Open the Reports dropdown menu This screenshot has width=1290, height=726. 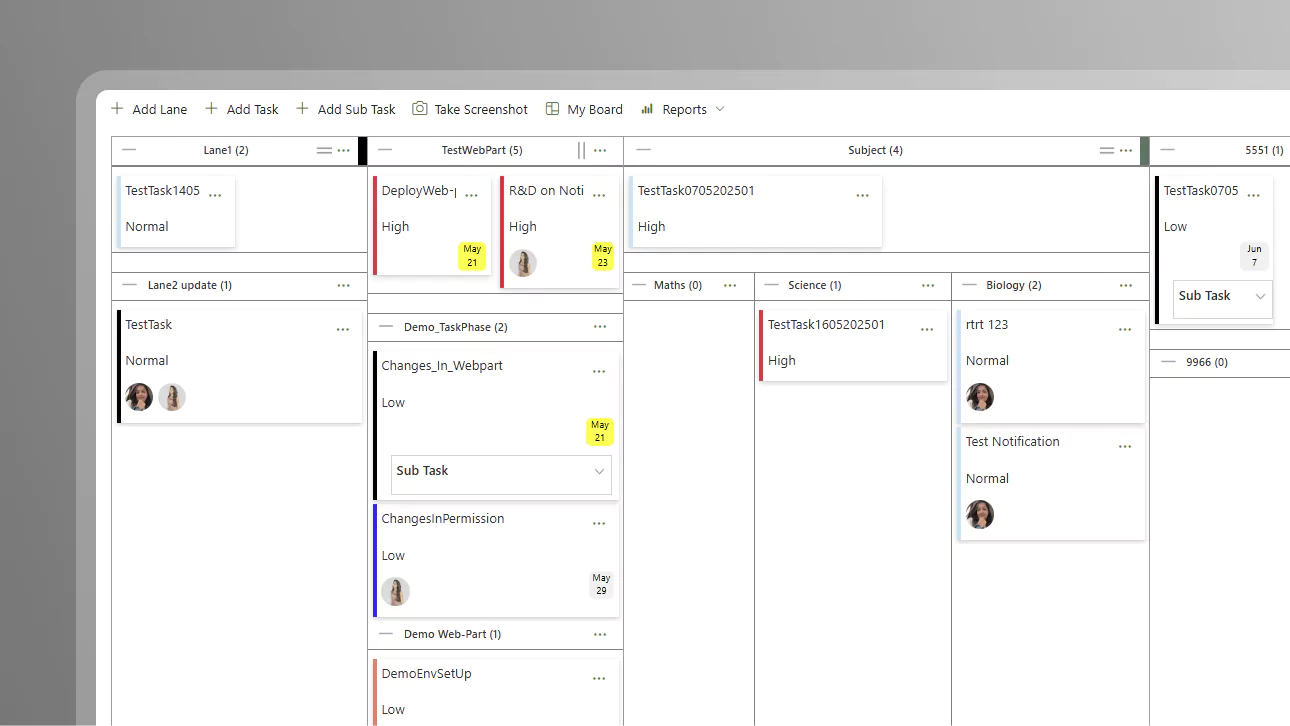click(683, 109)
